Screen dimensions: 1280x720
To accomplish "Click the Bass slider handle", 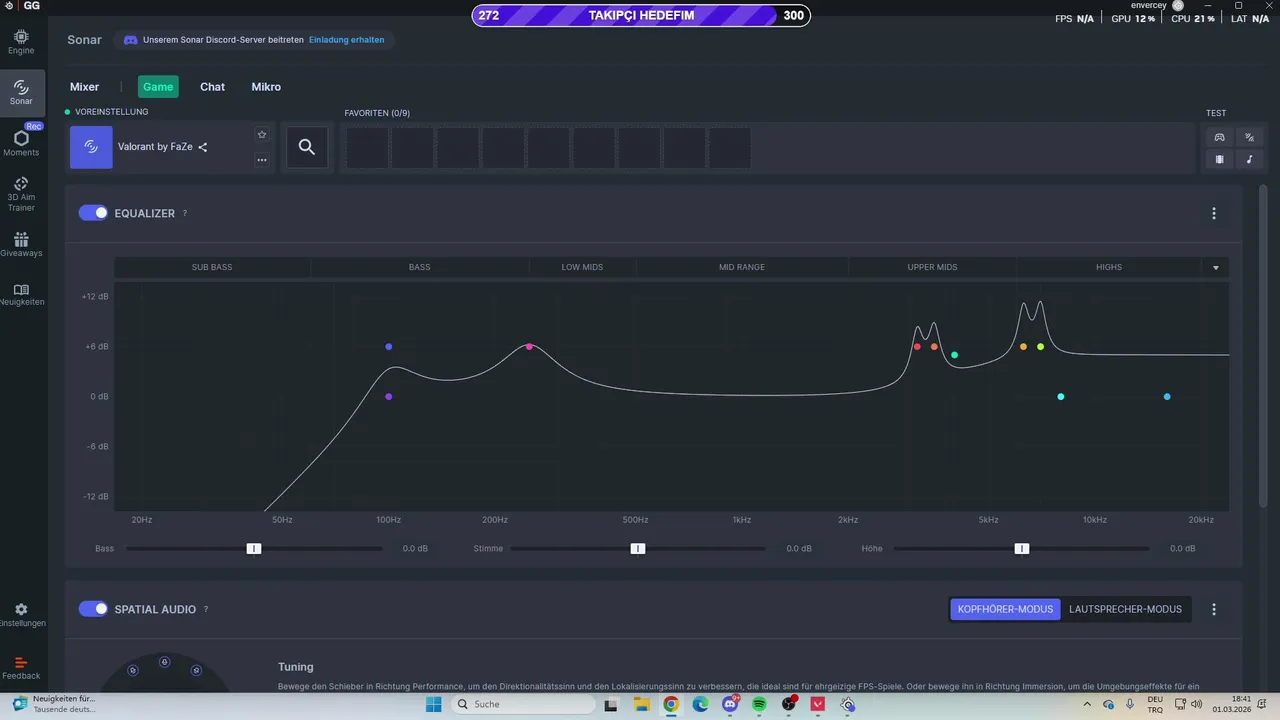I will 254,548.
